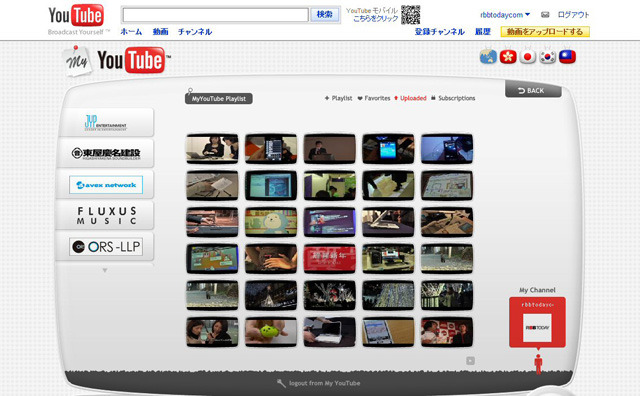This screenshot has height=396, width=640.
Task: Click the red person figure icon
Action: 538,364
